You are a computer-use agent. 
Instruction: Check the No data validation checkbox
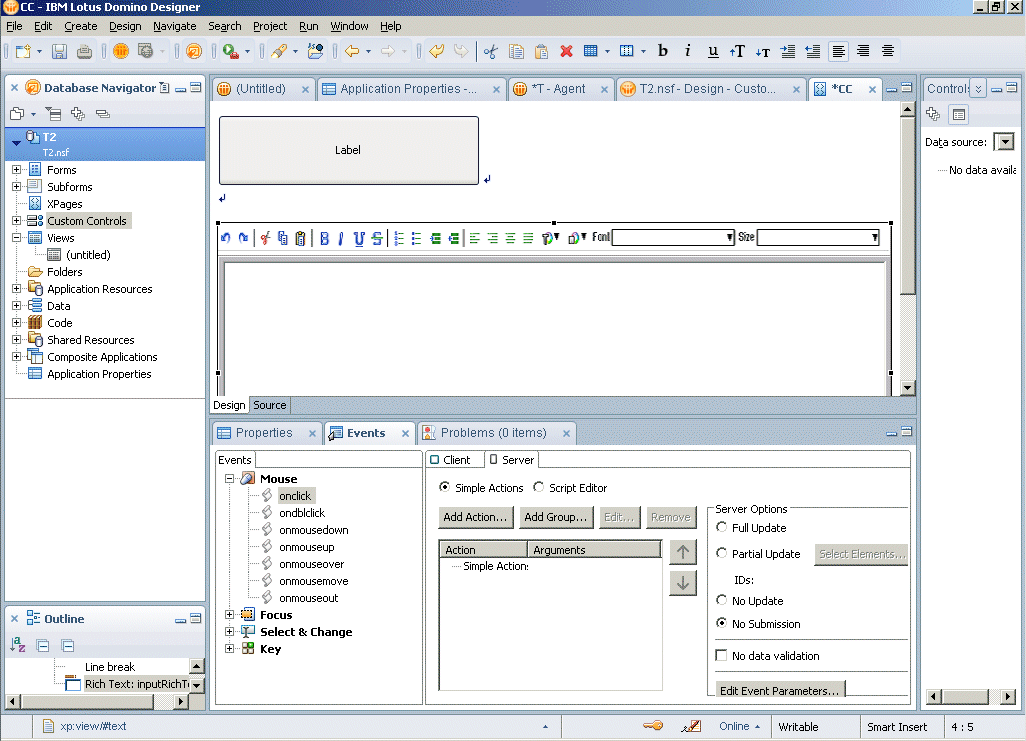pyautogui.click(x=722, y=655)
